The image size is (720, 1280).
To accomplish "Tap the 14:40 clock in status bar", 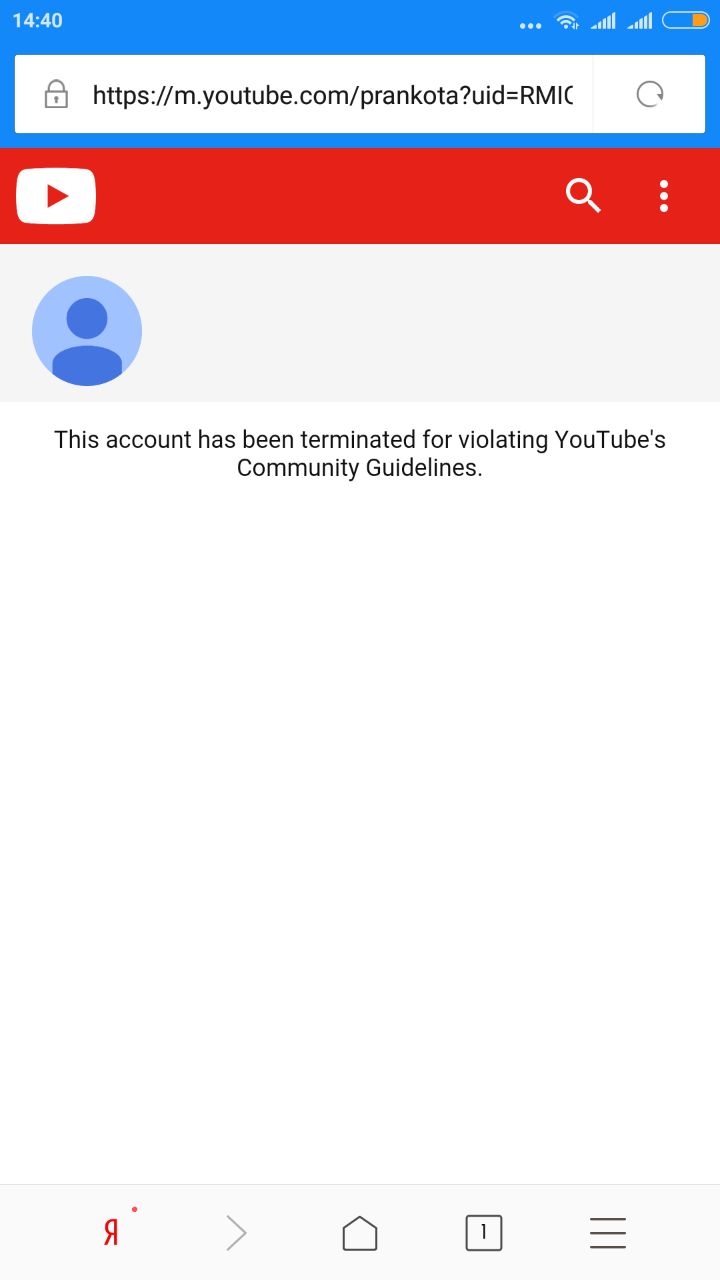I will pos(37,20).
